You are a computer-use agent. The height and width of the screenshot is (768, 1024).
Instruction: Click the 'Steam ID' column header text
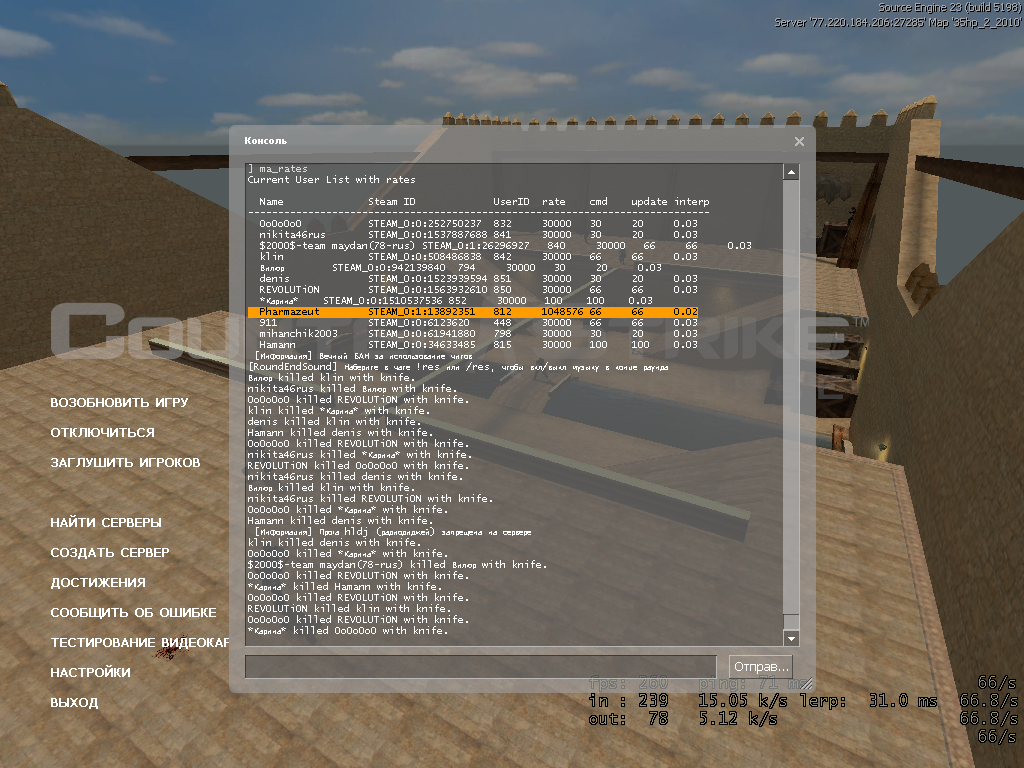[391, 202]
